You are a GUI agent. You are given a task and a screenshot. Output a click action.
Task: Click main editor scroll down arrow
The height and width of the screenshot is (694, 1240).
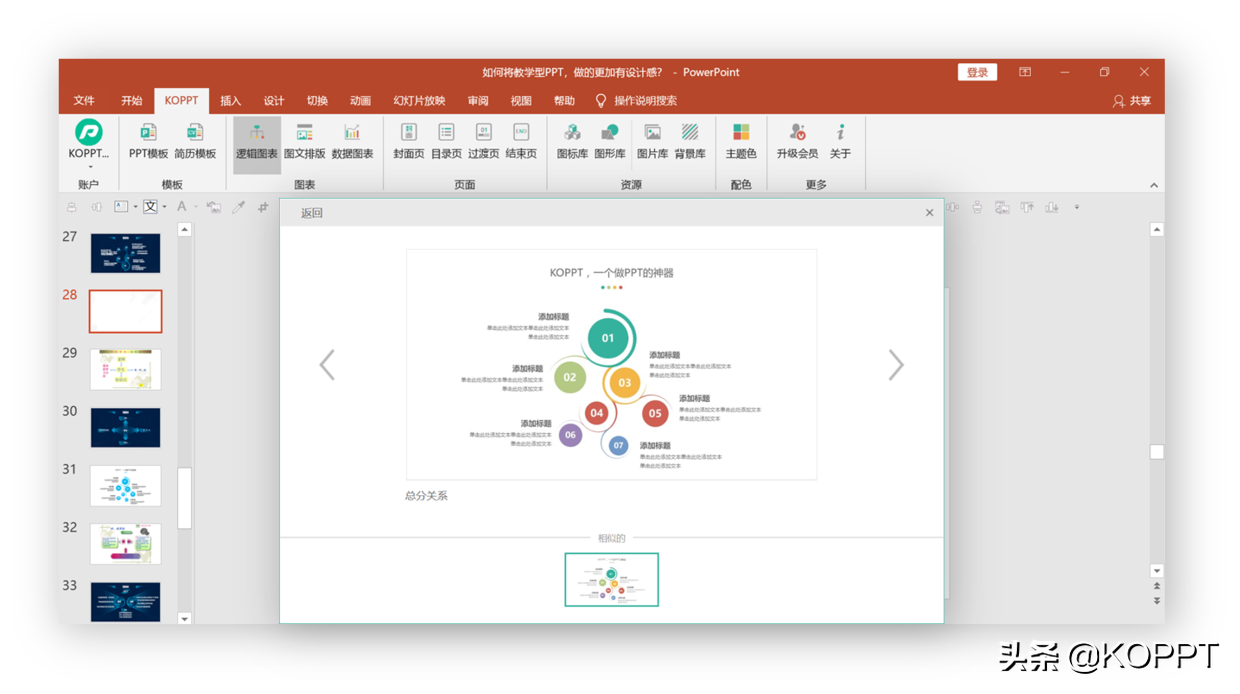click(x=1157, y=571)
